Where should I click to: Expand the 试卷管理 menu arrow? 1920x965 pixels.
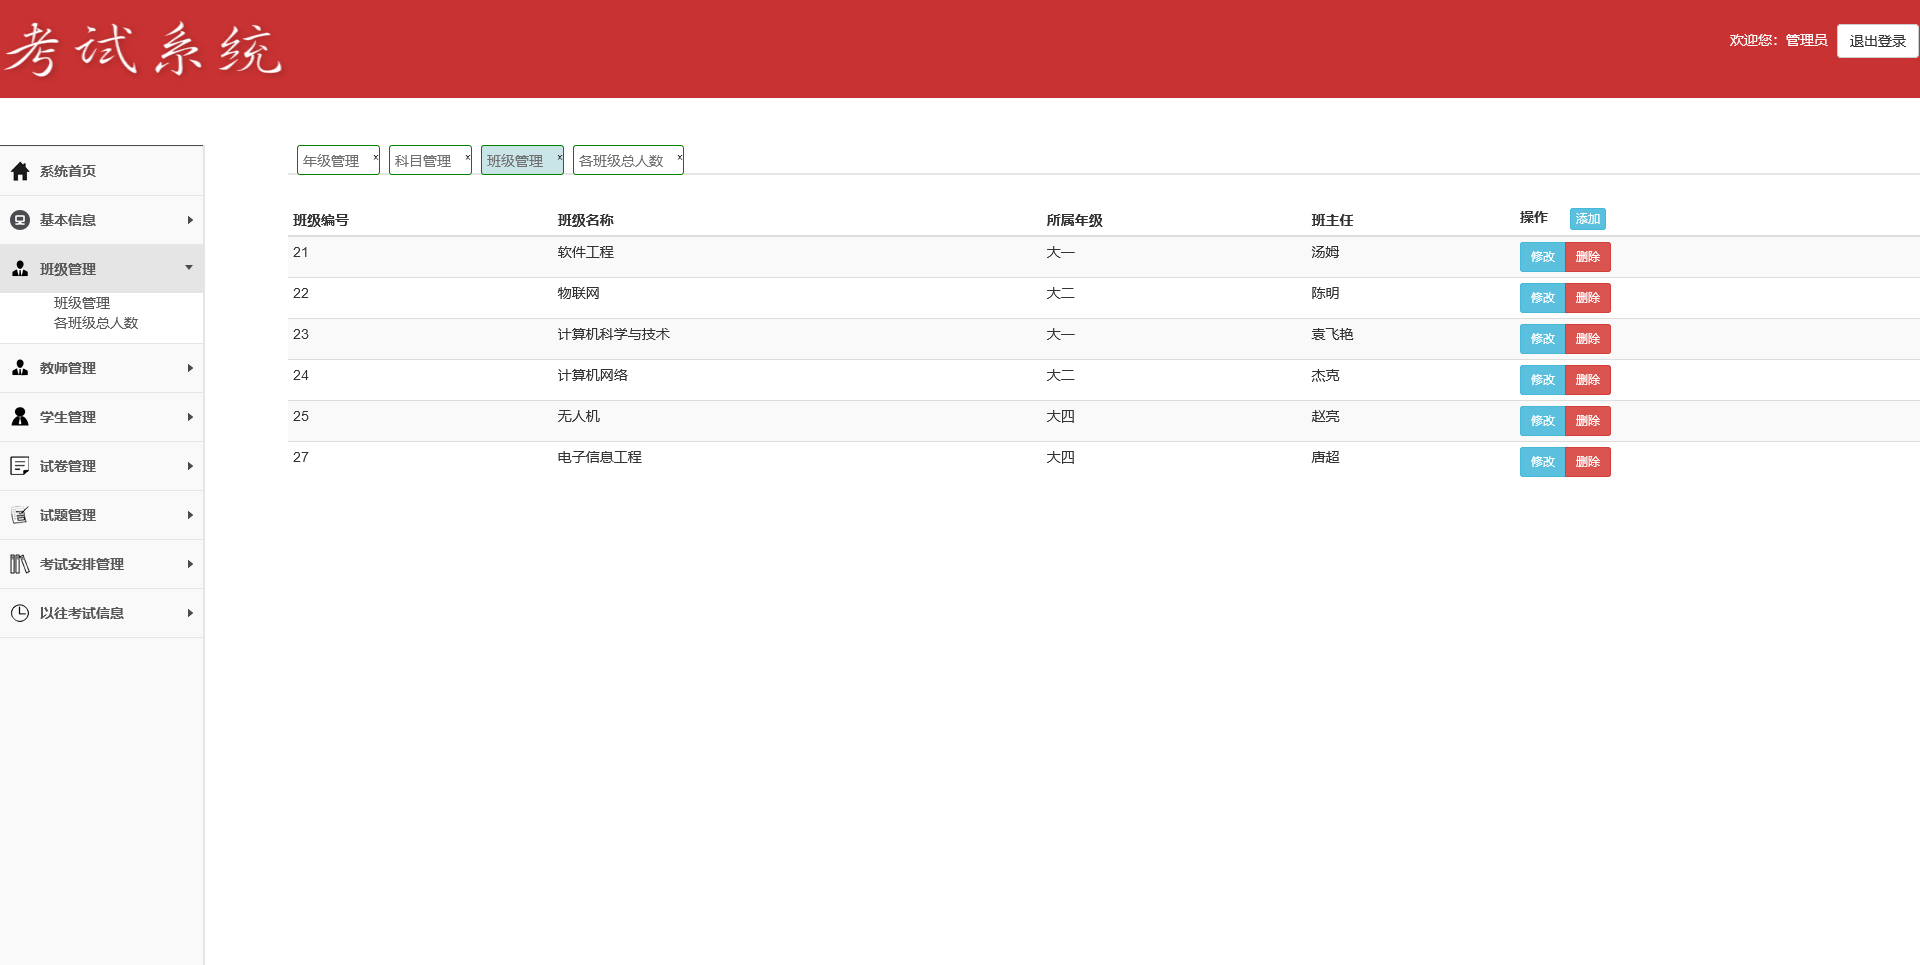(x=190, y=466)
